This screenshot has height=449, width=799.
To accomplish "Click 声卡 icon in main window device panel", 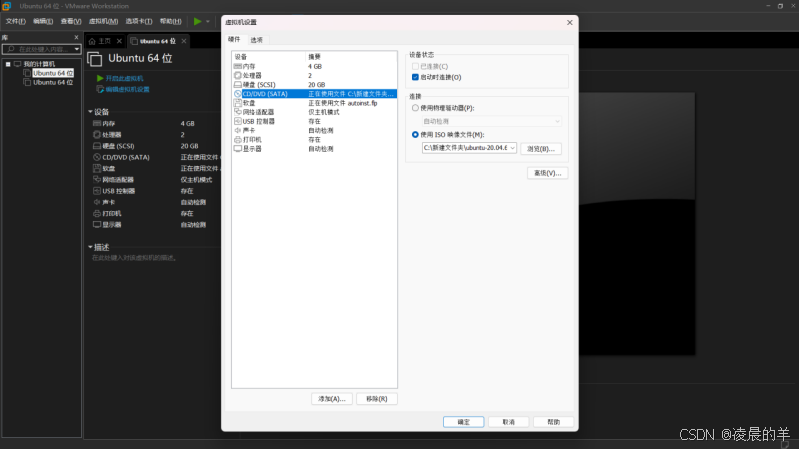I will [97, 202].
